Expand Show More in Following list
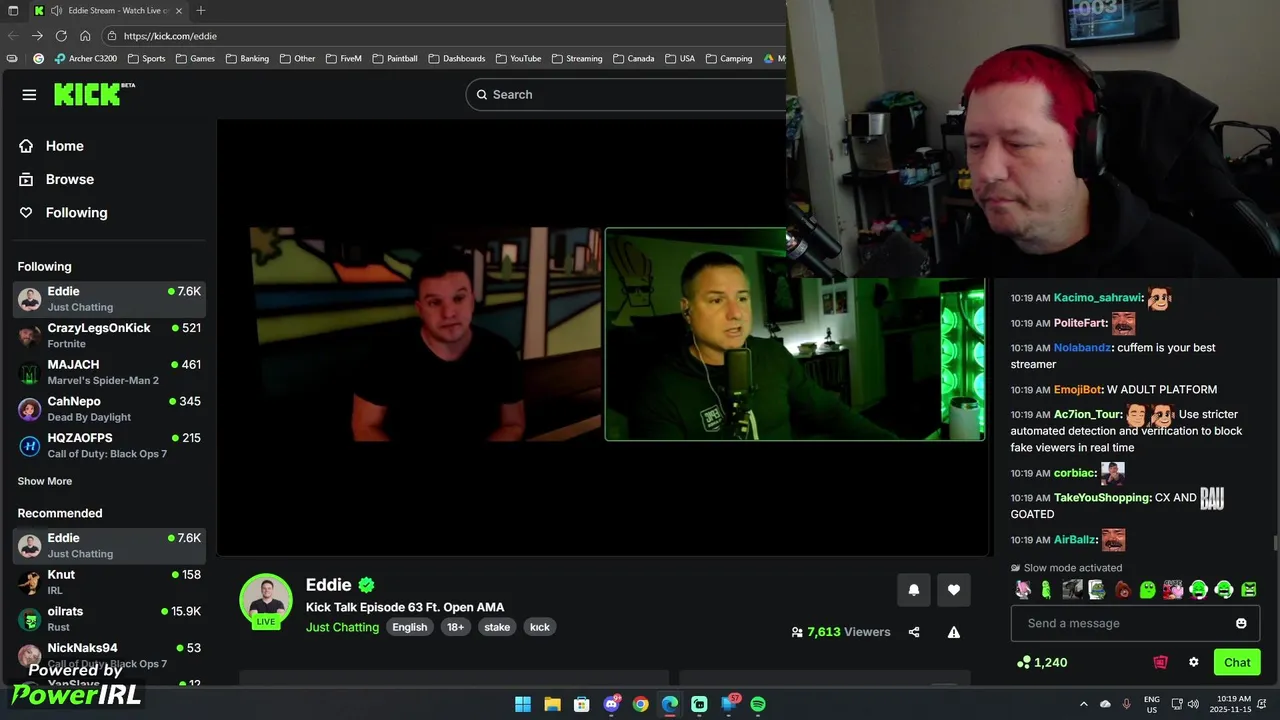Viewport: 1280px width, 720px height. (44, 481)
